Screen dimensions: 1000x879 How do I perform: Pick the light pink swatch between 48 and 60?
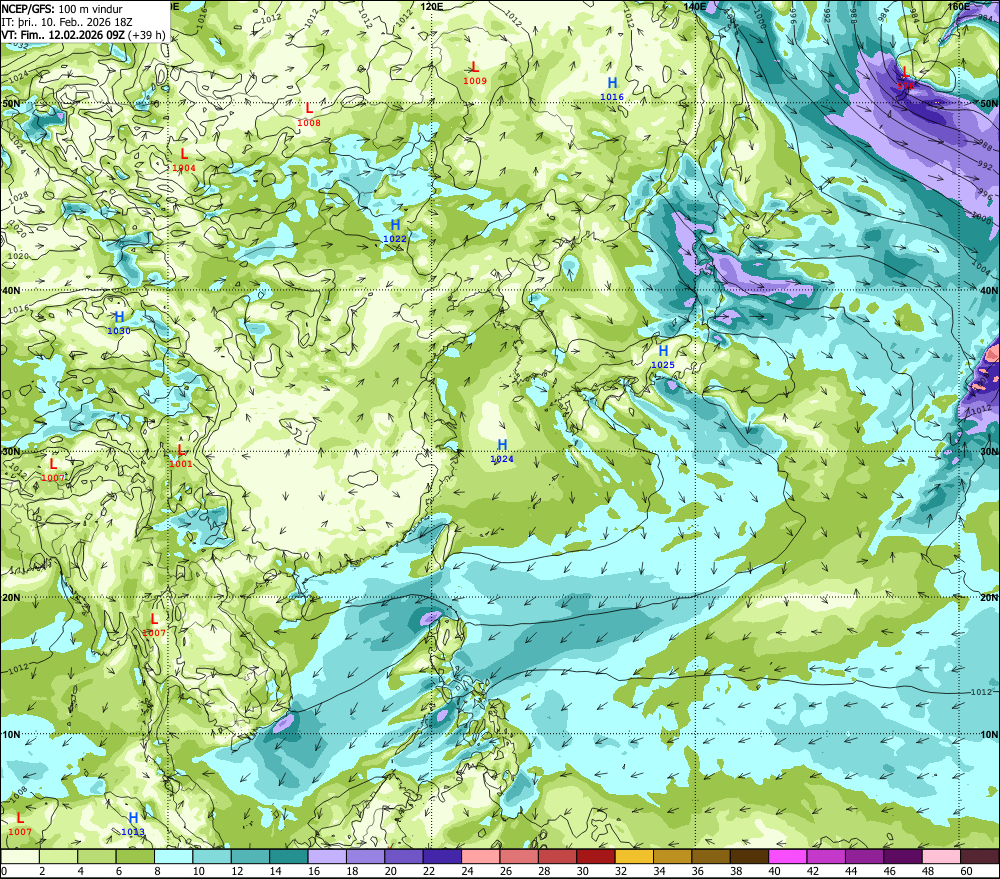(941, 857)
